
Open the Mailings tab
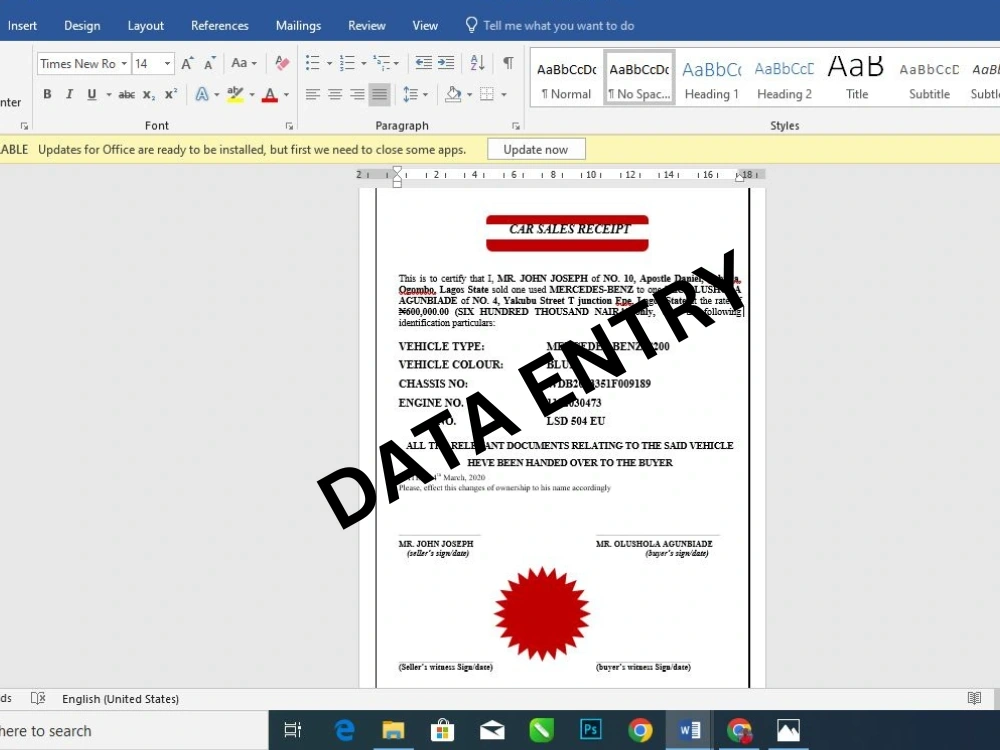[x=298, y=26]
